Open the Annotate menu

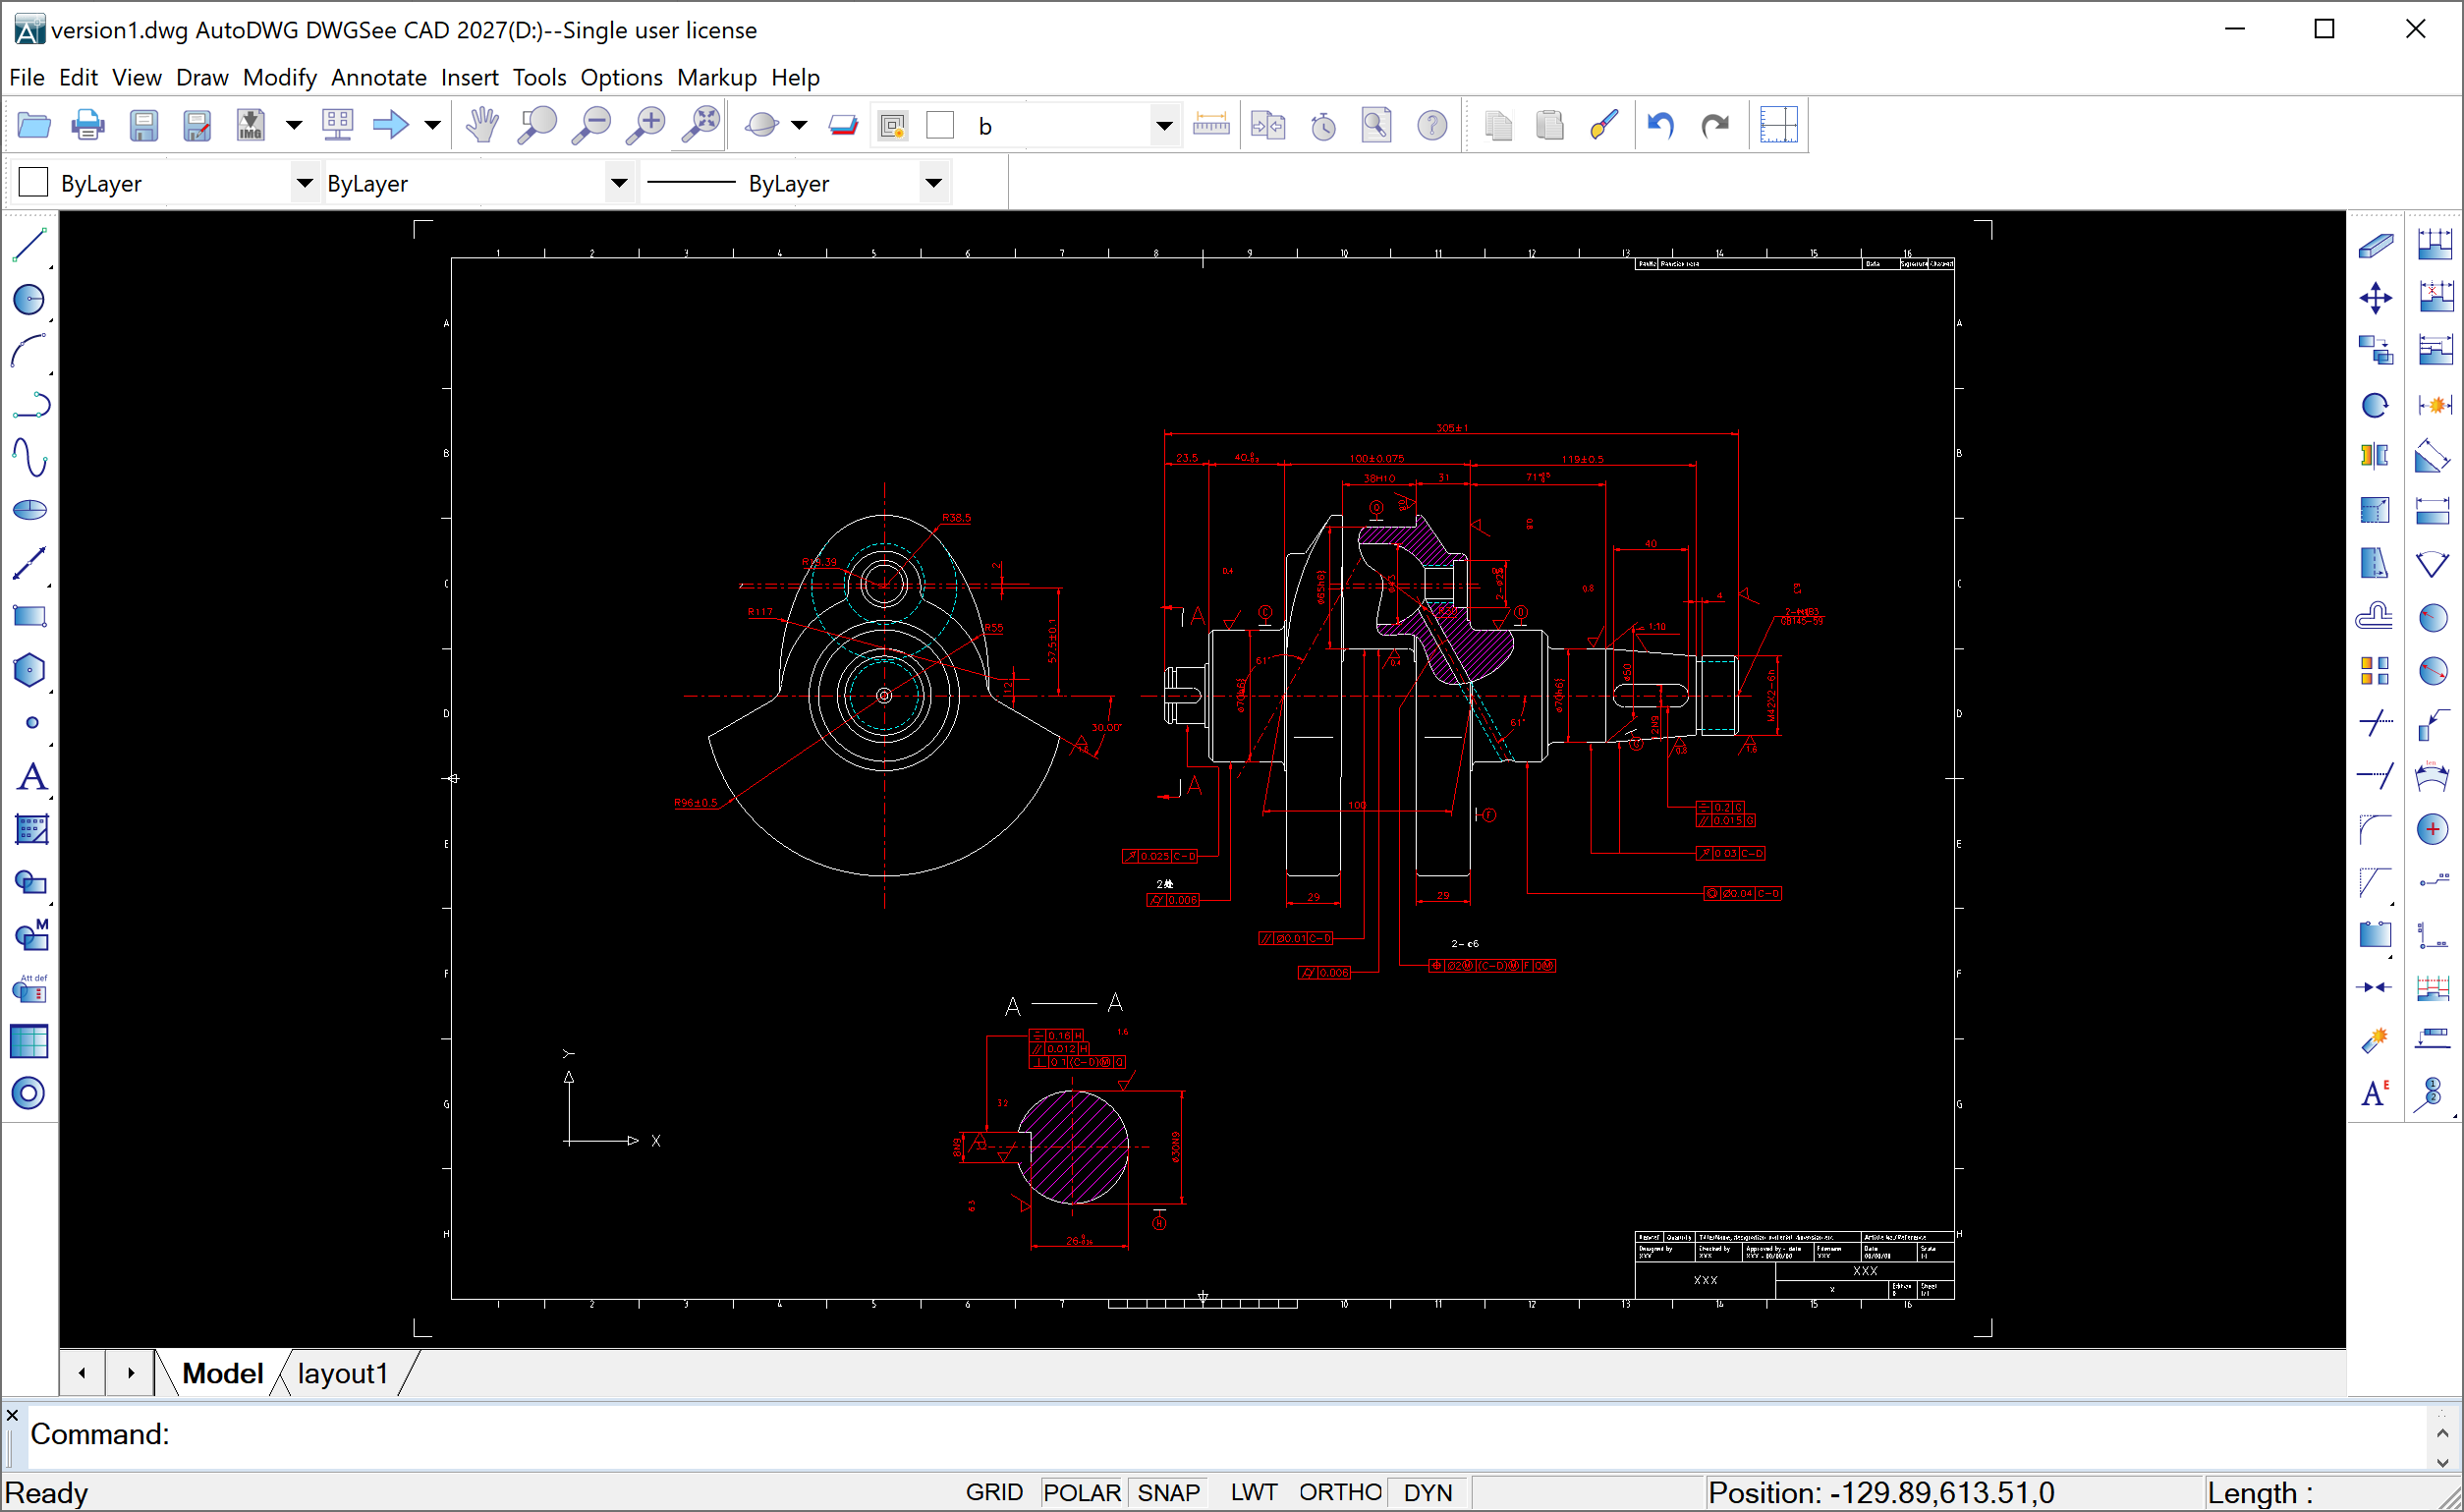pyautogui.click(x=379, y=77)
